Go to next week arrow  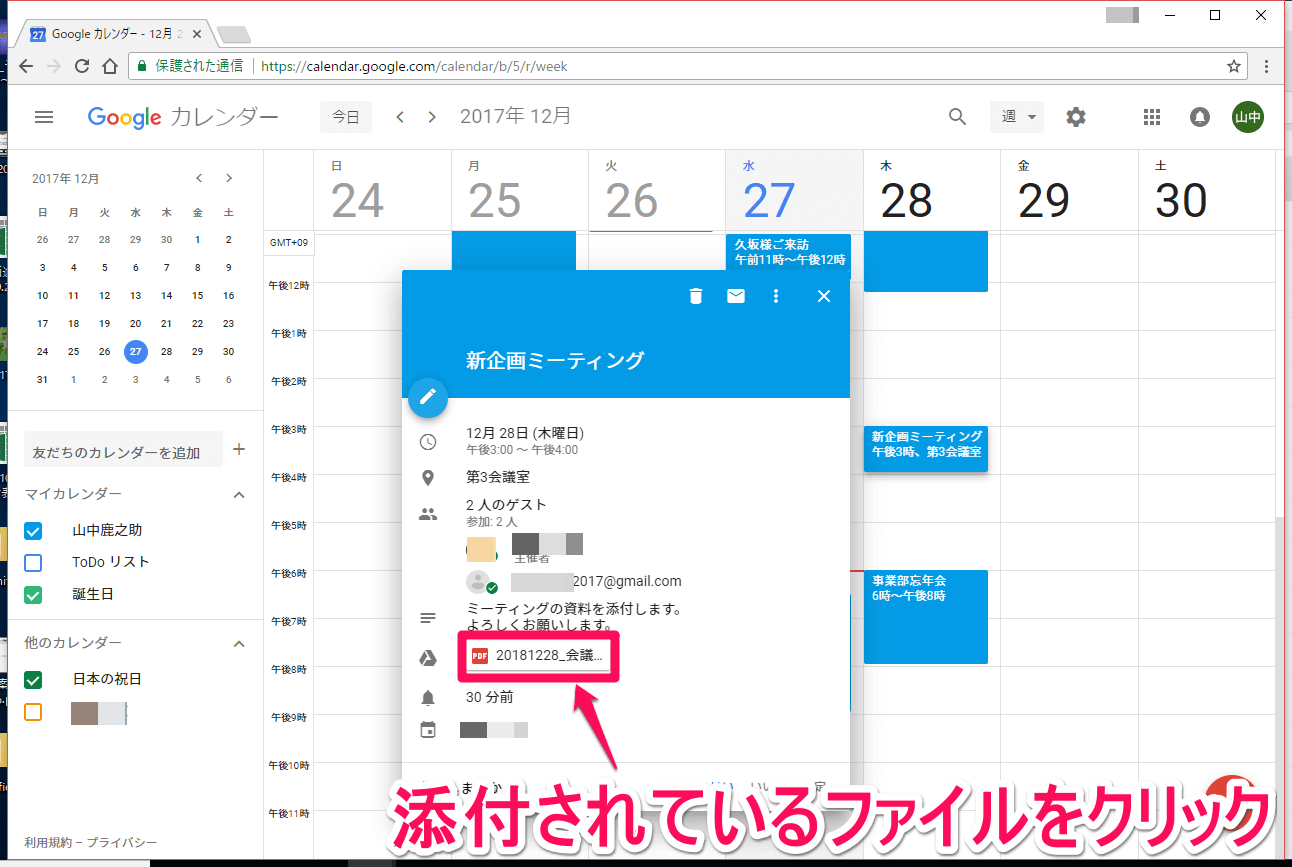(x=432, y=117)
